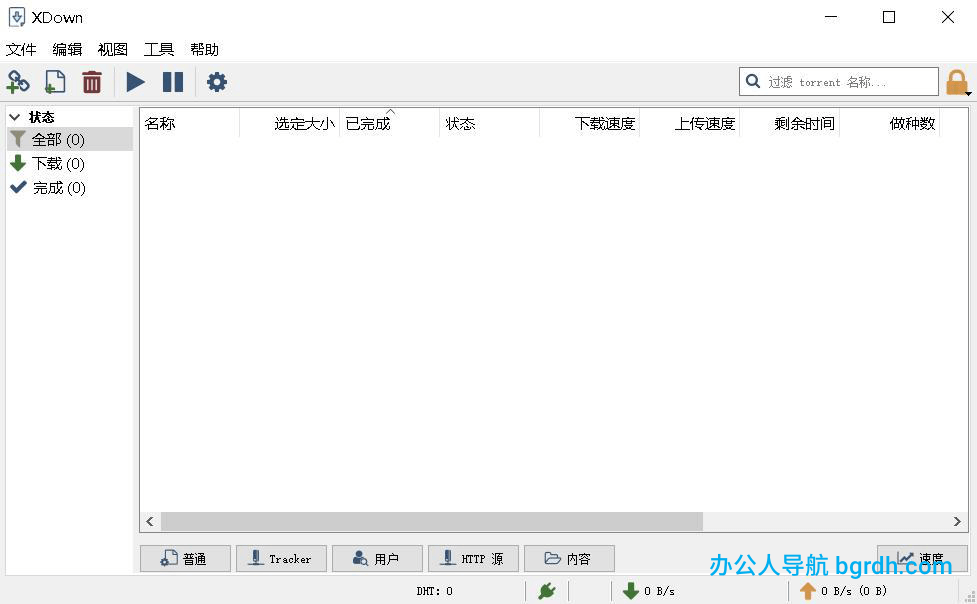Minimize the XDown window
This screenshot has width=977, height=604.
pos(831,17)
